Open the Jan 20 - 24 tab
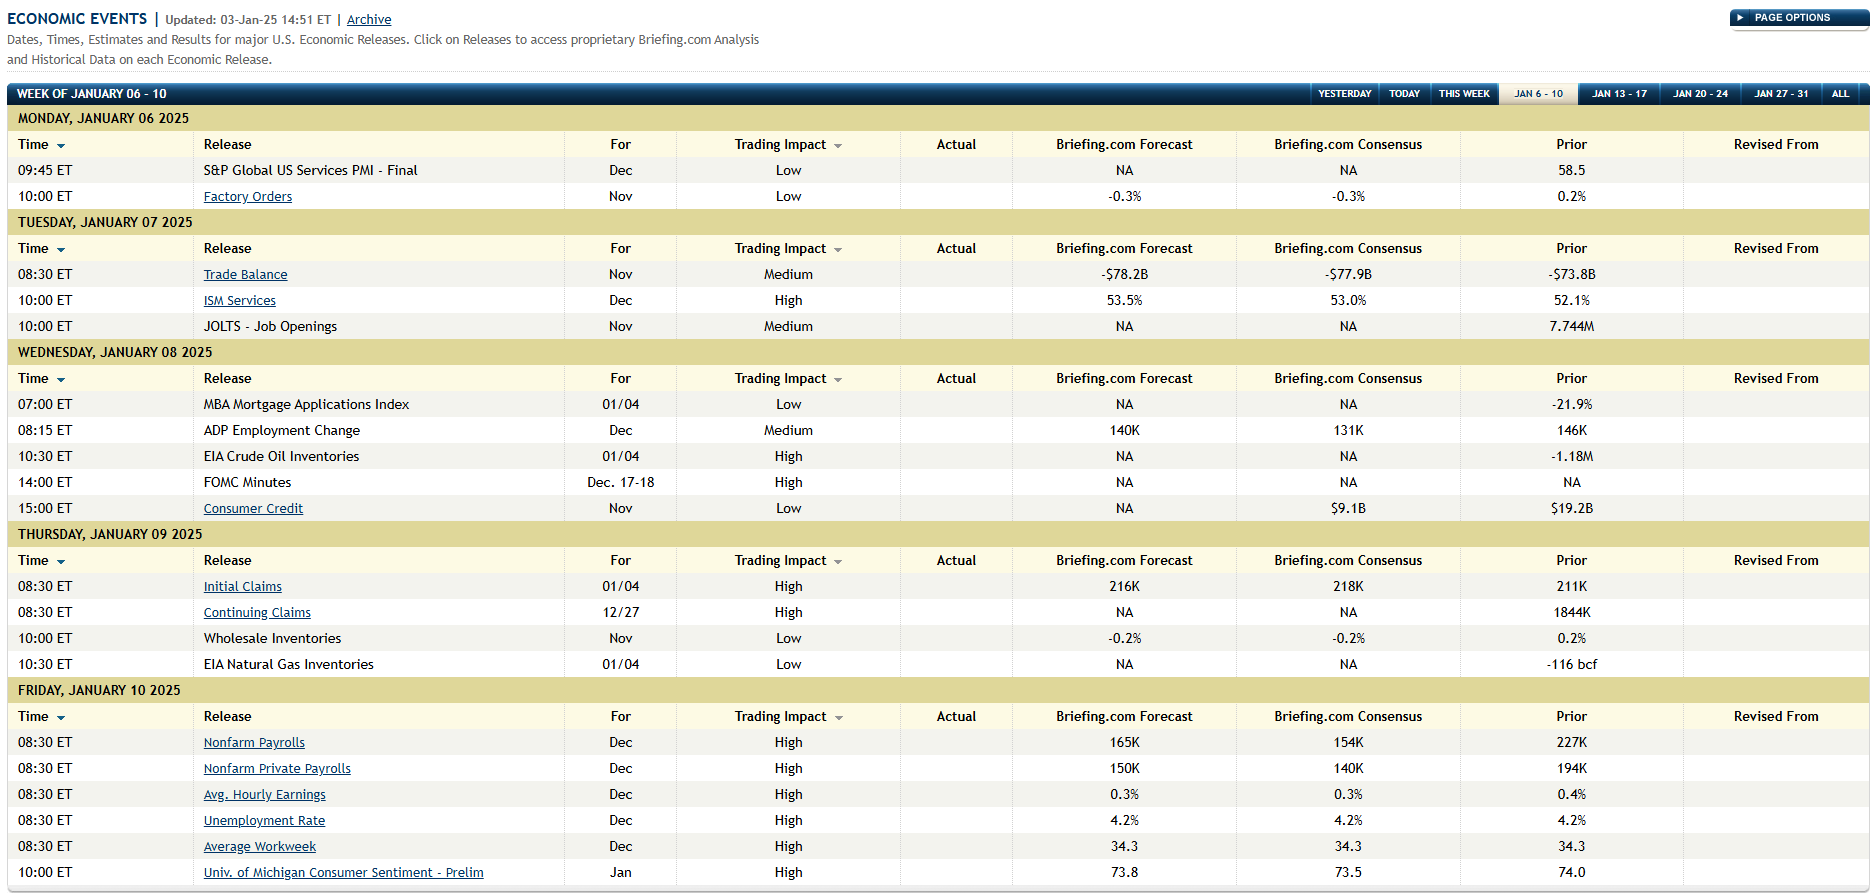This screenshot has width=1872, height=893. 1700,94
